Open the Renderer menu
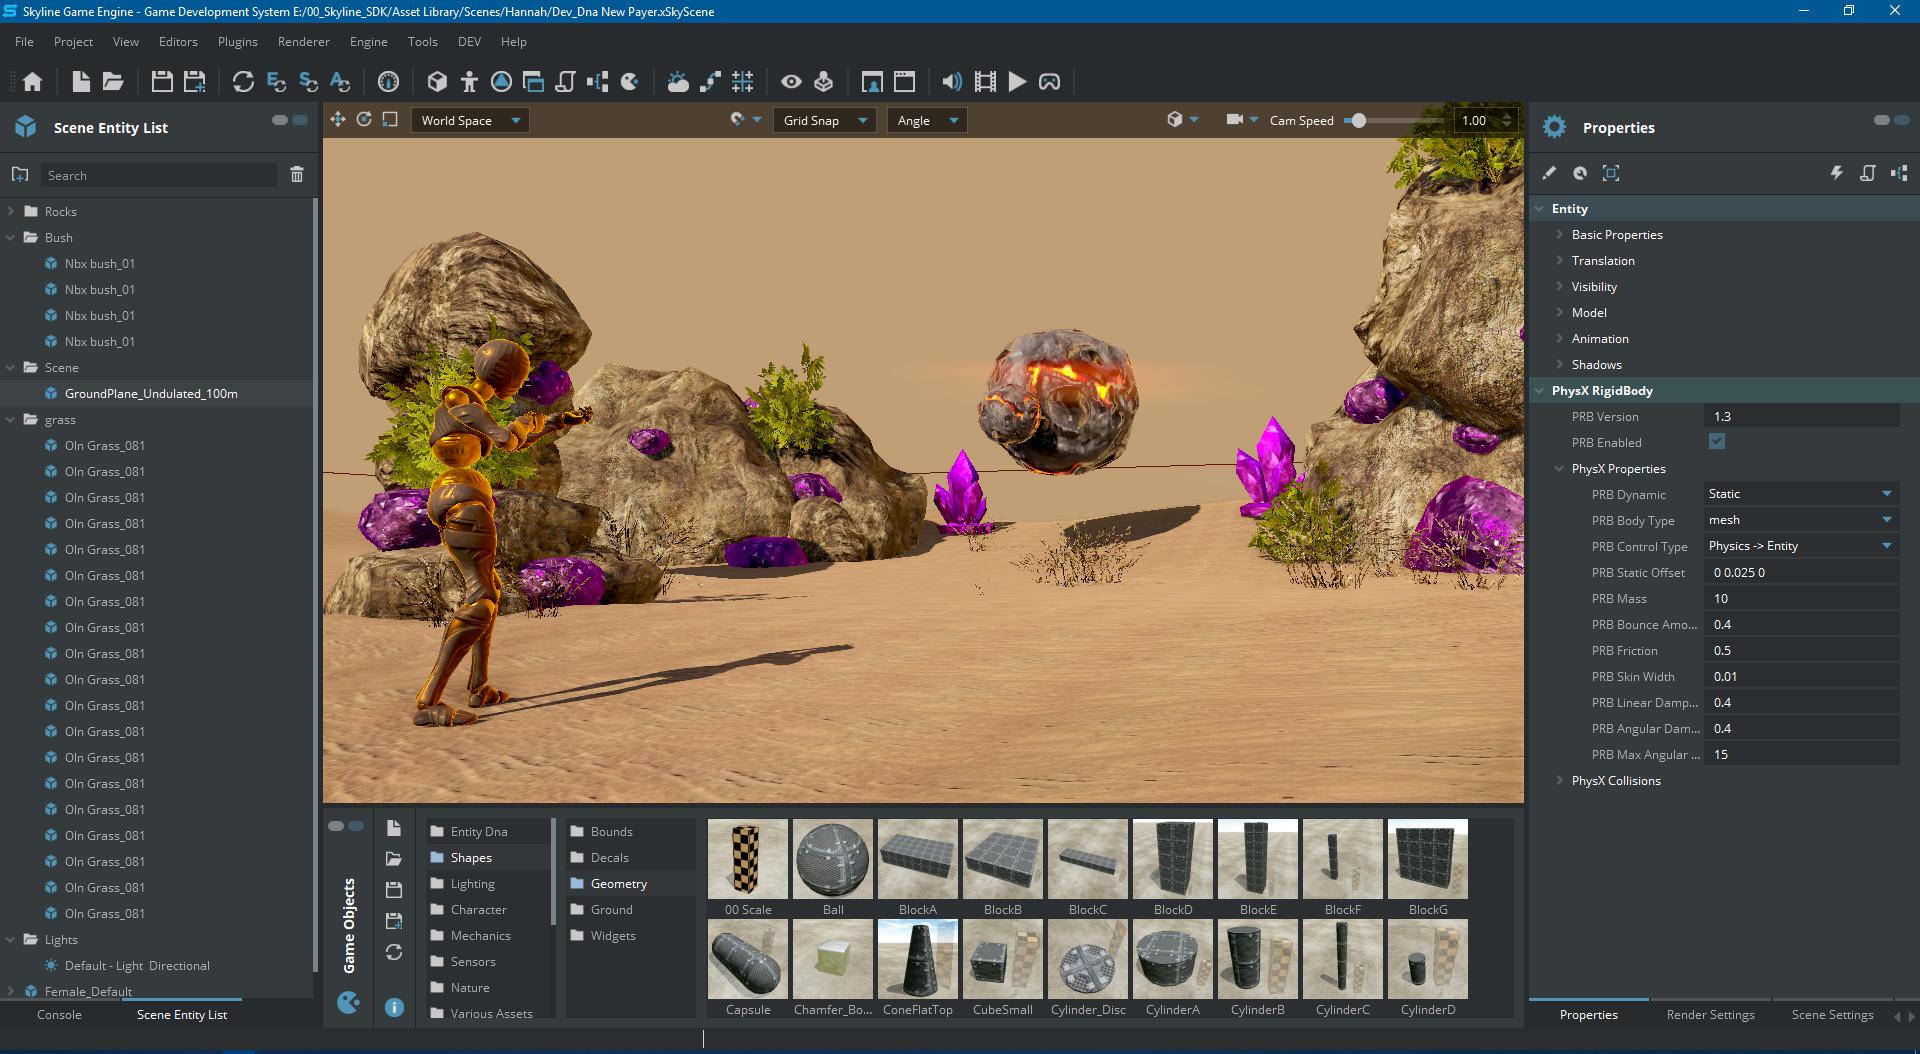This screenshot has height=1054, width=1920. pyautogui.click(x=303, y=42)
